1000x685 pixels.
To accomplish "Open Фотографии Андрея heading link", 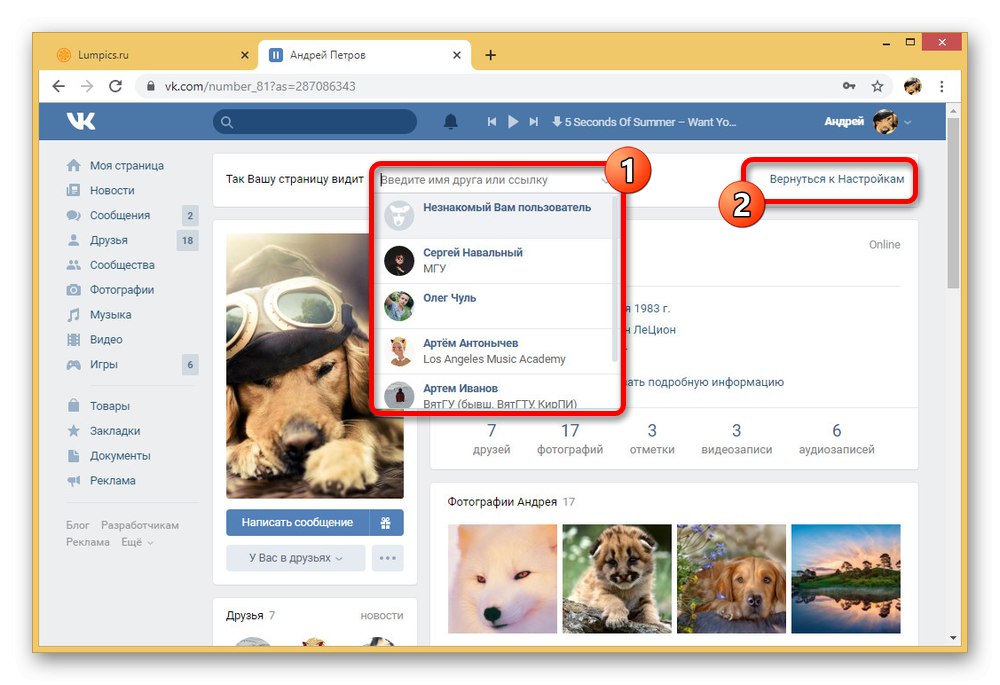I will [502, 502].
